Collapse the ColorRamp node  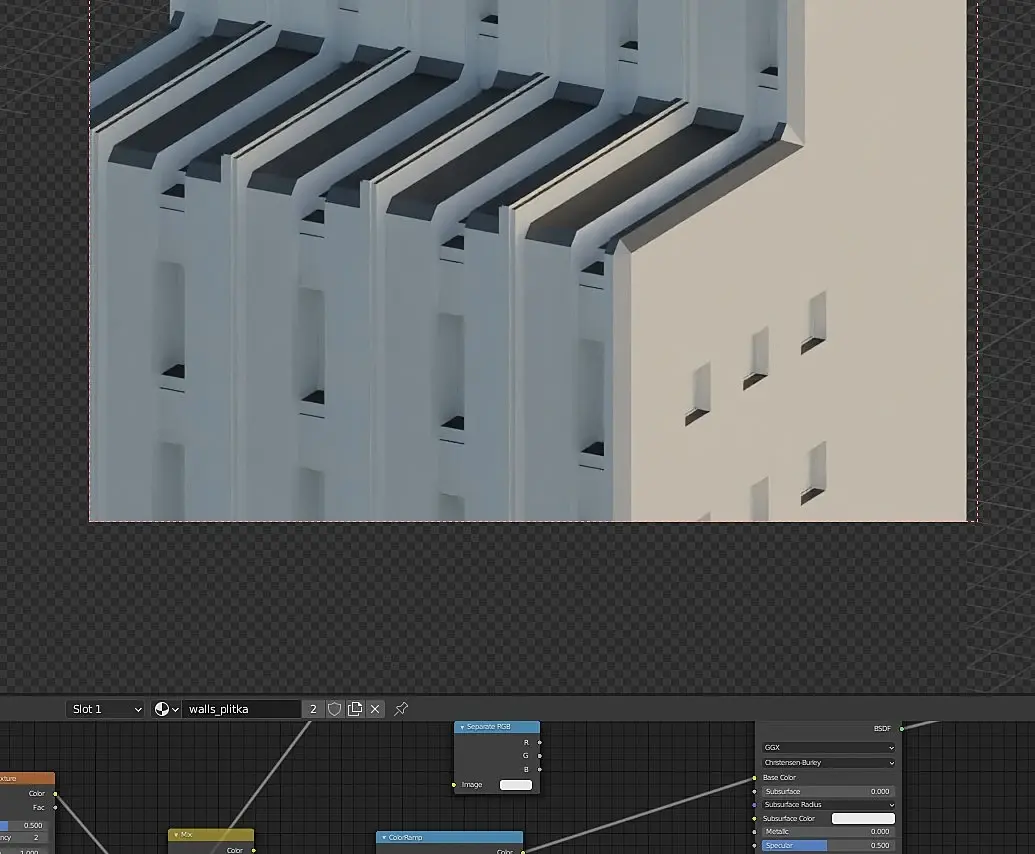click(384, 838)
